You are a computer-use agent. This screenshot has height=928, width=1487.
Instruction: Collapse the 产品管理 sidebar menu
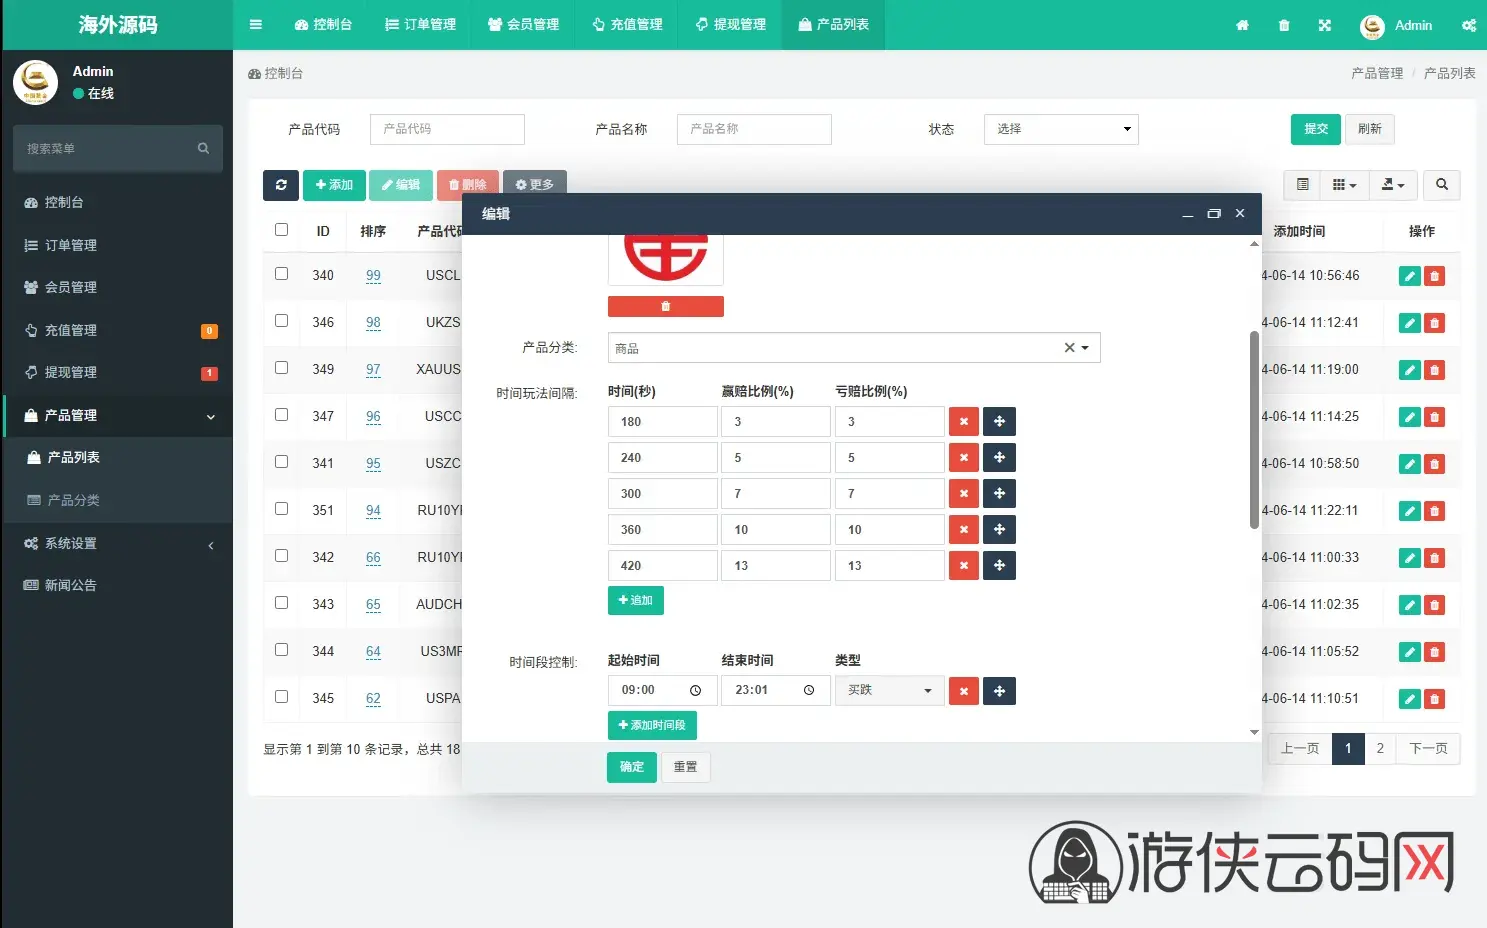click(x=118, y=416)
